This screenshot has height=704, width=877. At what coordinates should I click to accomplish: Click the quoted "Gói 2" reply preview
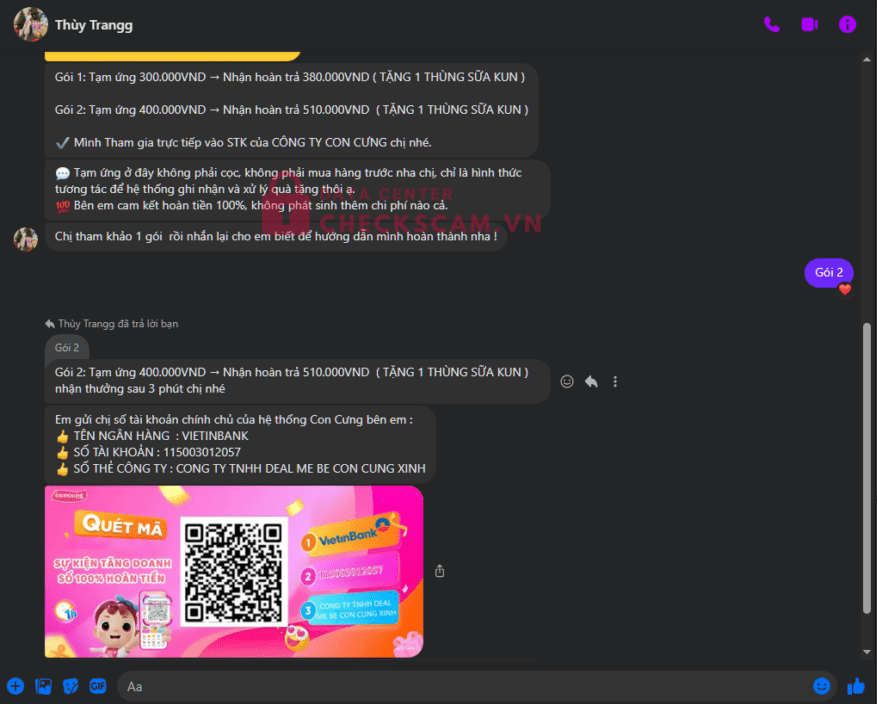(67, 347)
